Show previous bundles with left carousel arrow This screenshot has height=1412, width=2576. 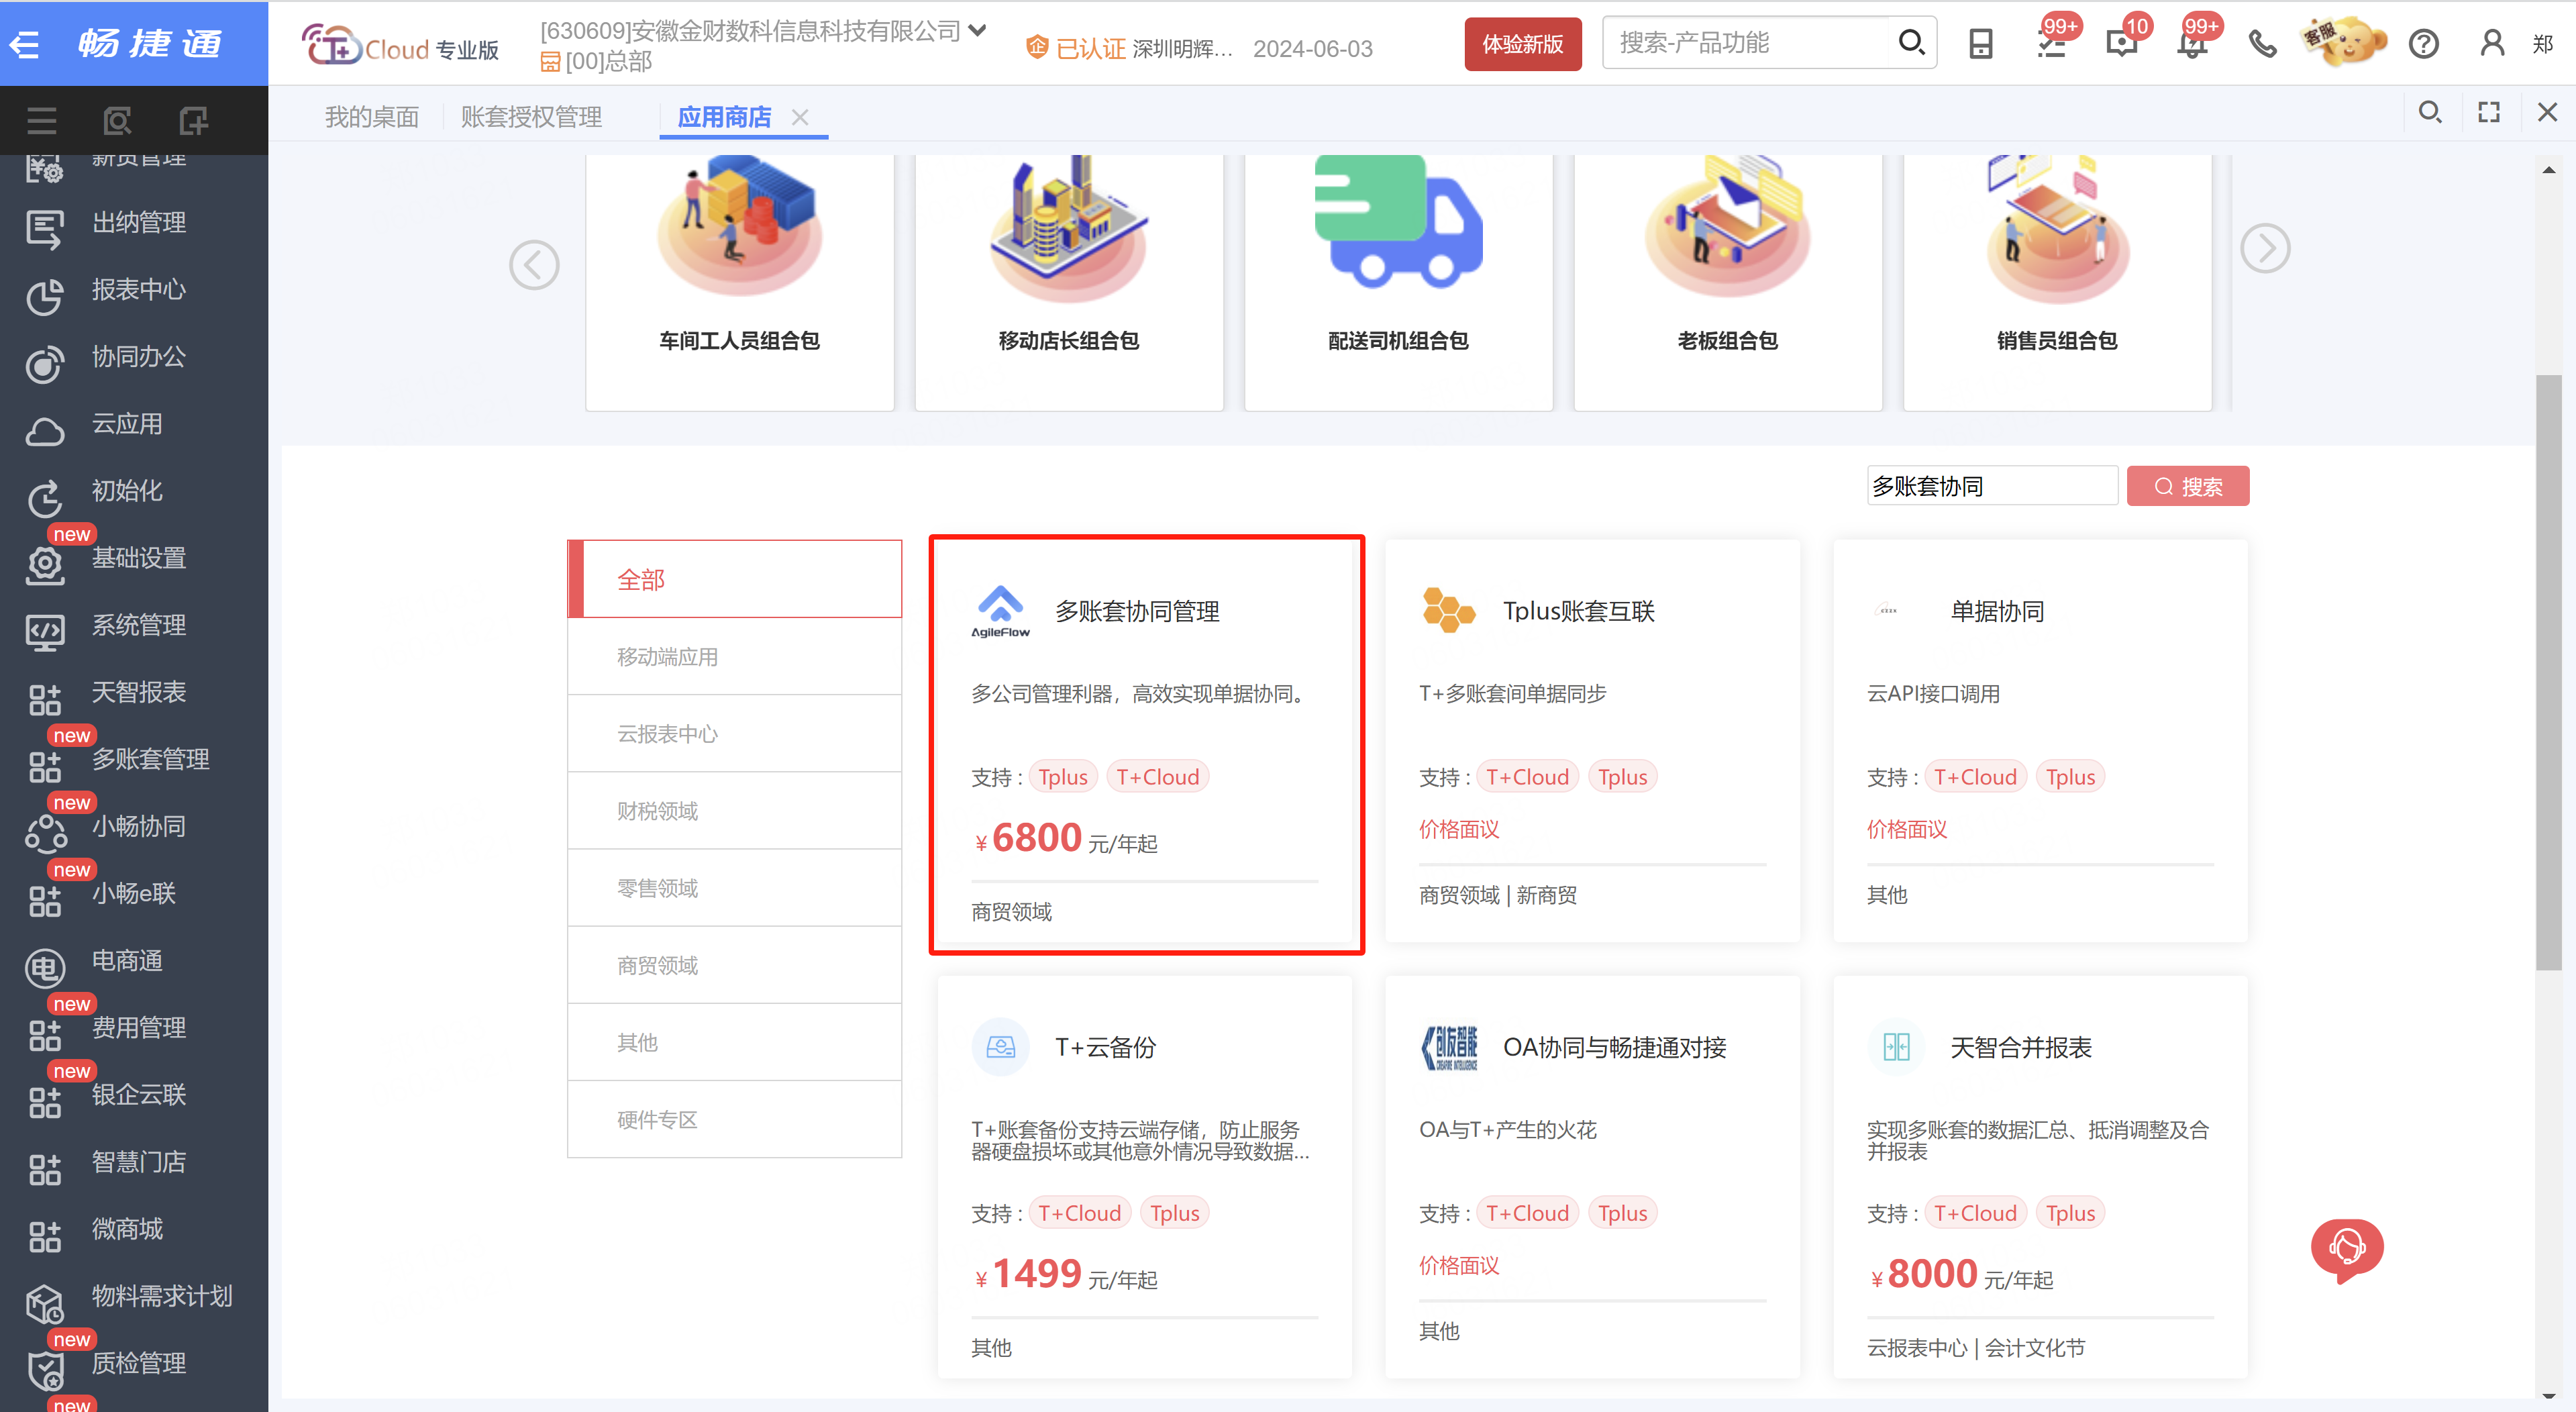[534, 265]
